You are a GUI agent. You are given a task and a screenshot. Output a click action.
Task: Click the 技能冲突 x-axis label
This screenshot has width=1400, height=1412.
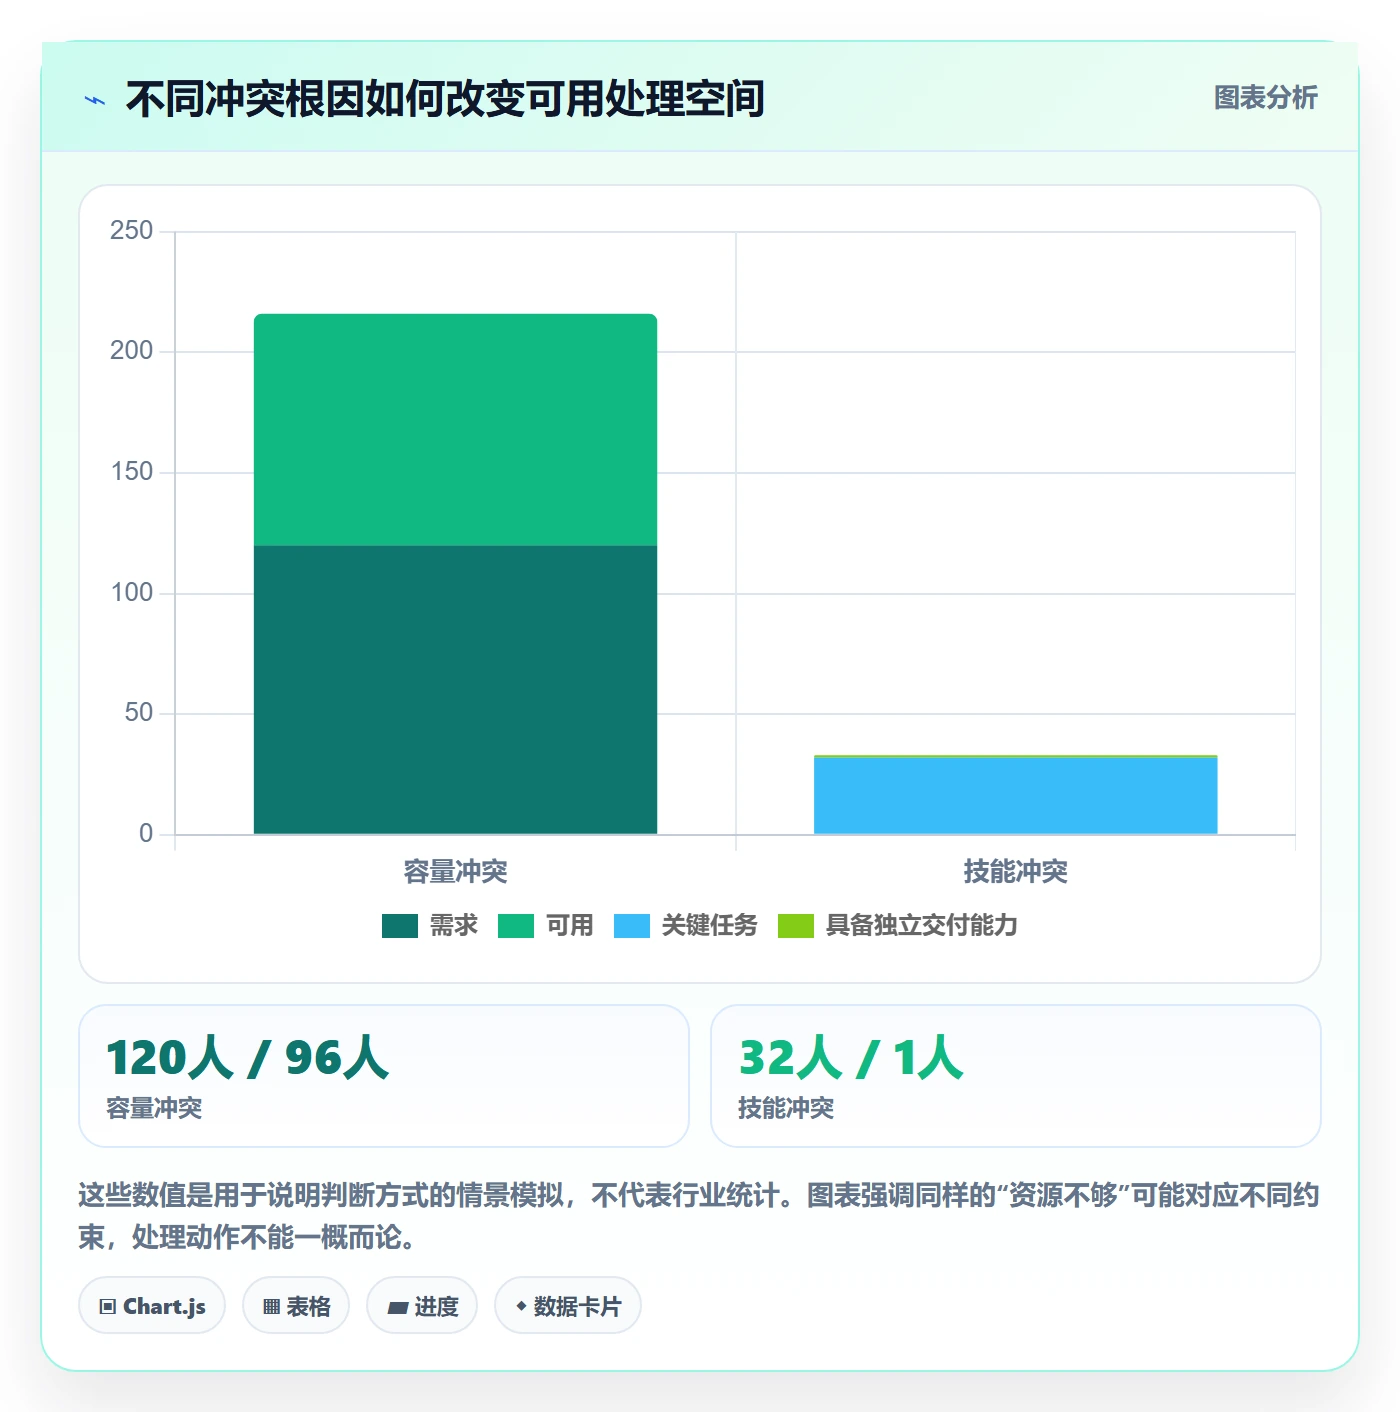[x=1015, y=872]
